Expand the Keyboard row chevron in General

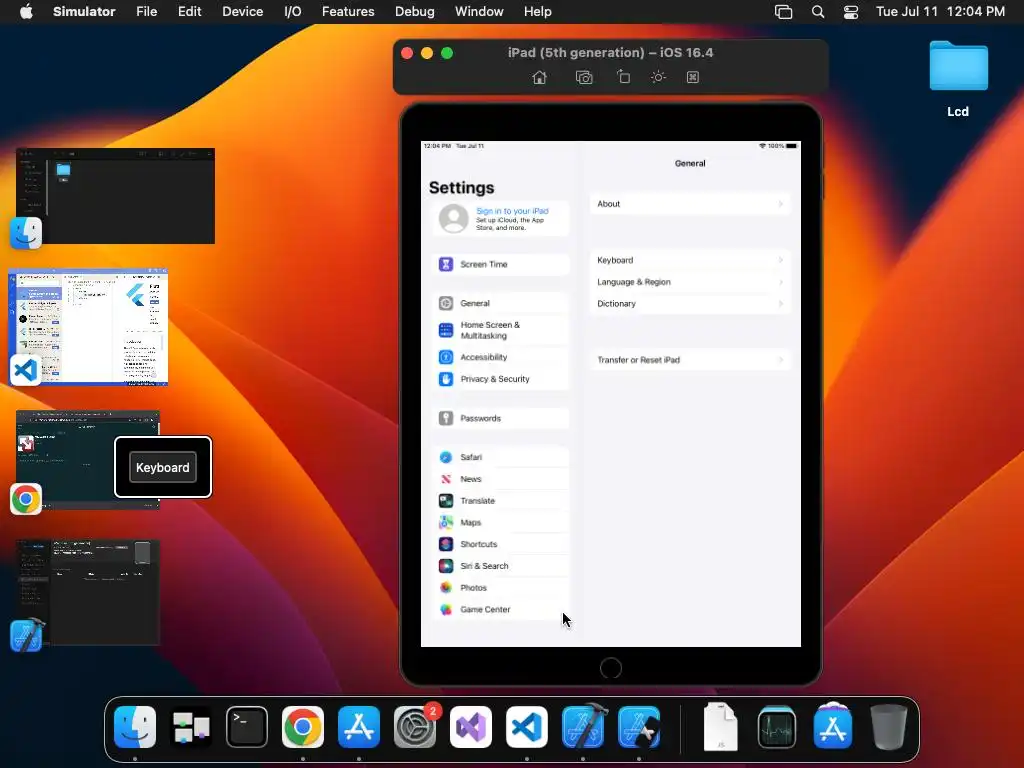tap(780, 260)
